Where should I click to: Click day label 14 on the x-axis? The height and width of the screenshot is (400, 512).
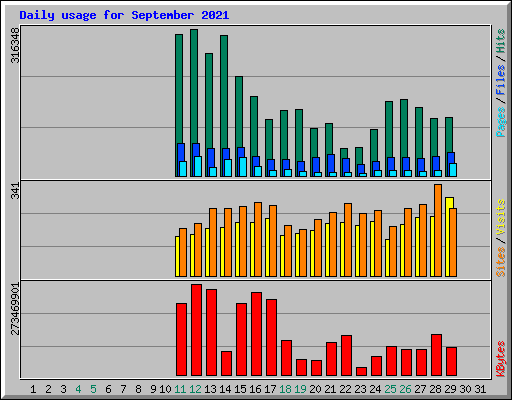coord(225,389)
